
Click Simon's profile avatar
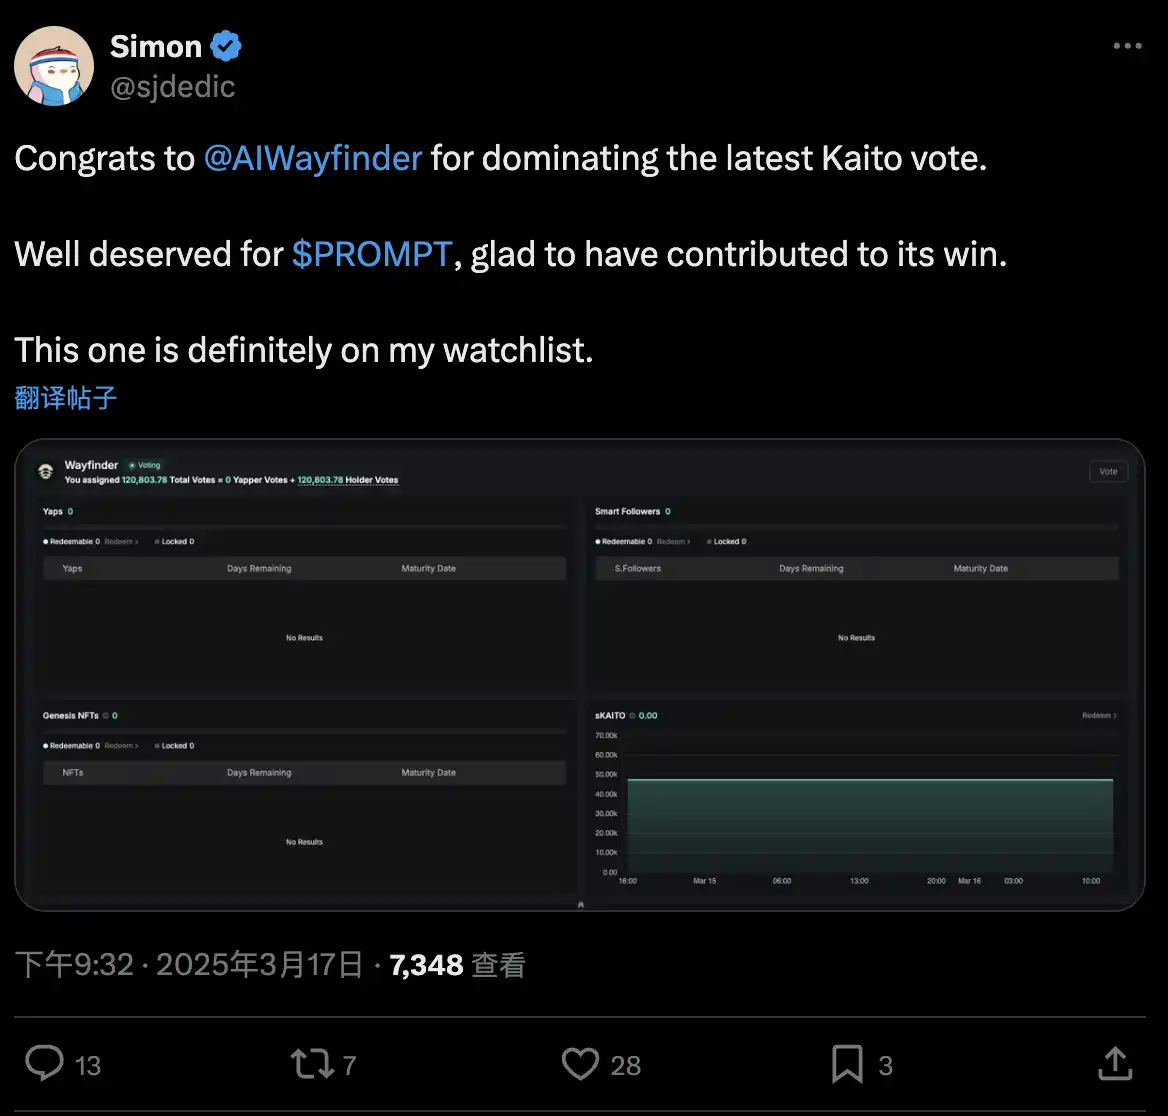[x=54, y=66]
